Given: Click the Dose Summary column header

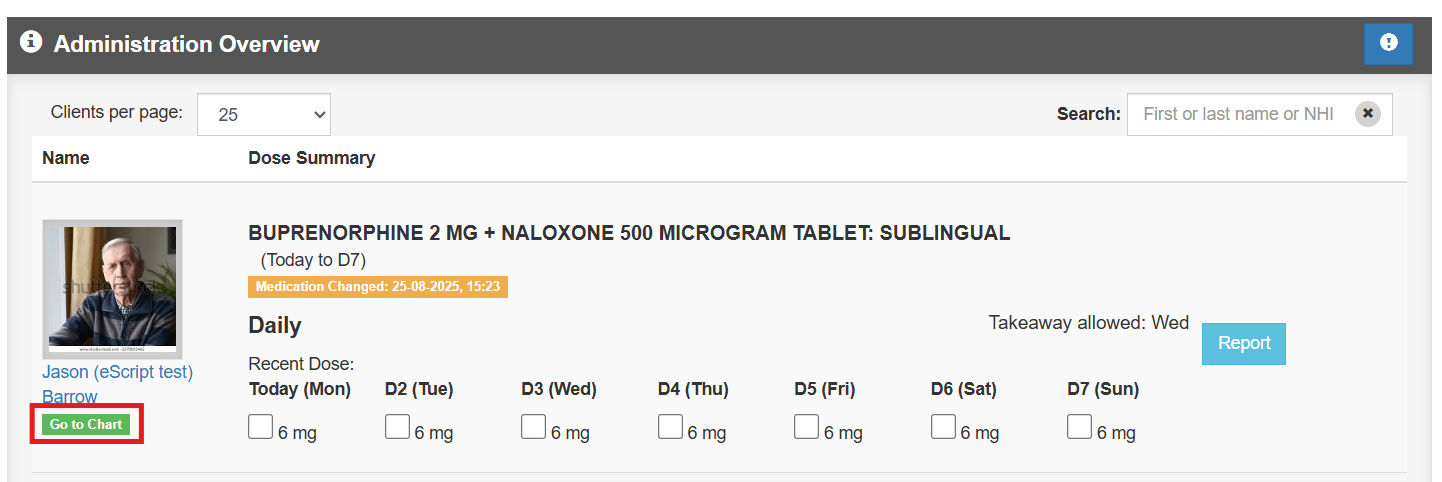Looking at the screenshot, I should (x=311, y=158).
